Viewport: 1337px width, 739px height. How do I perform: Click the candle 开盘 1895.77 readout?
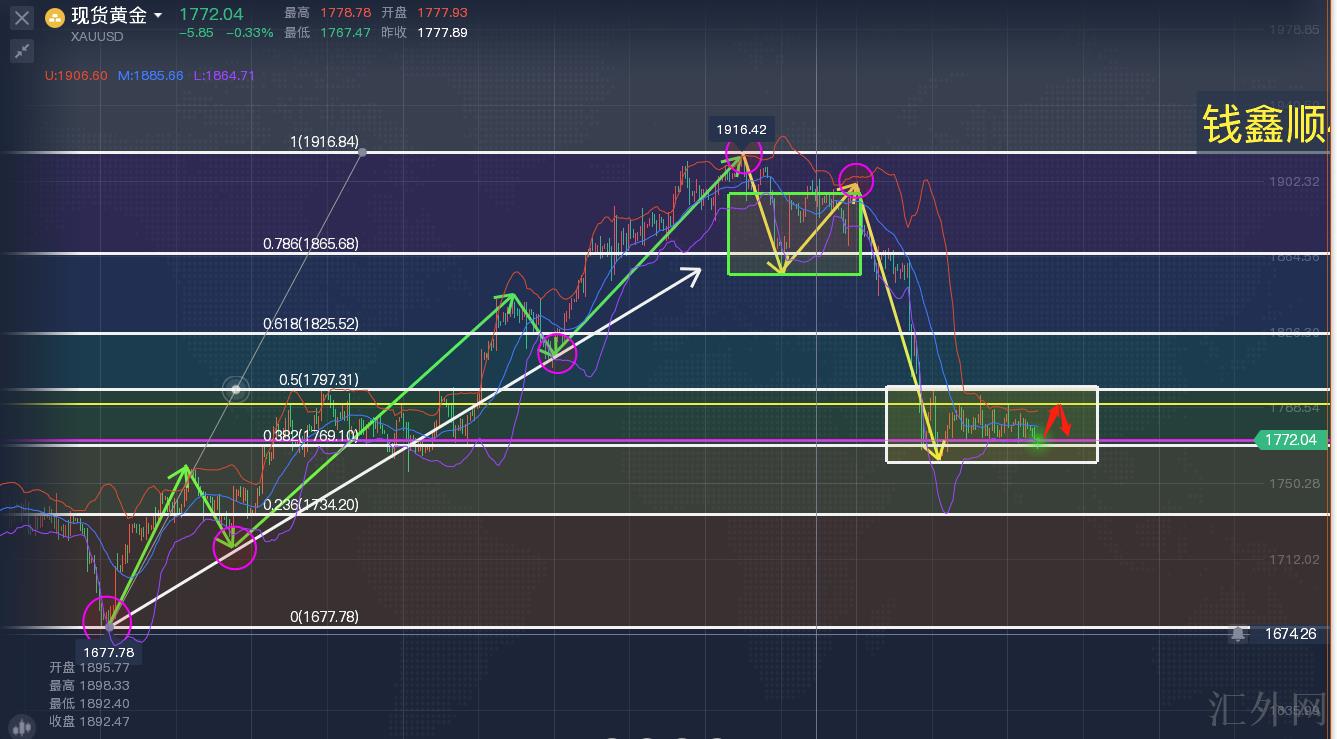89,667
